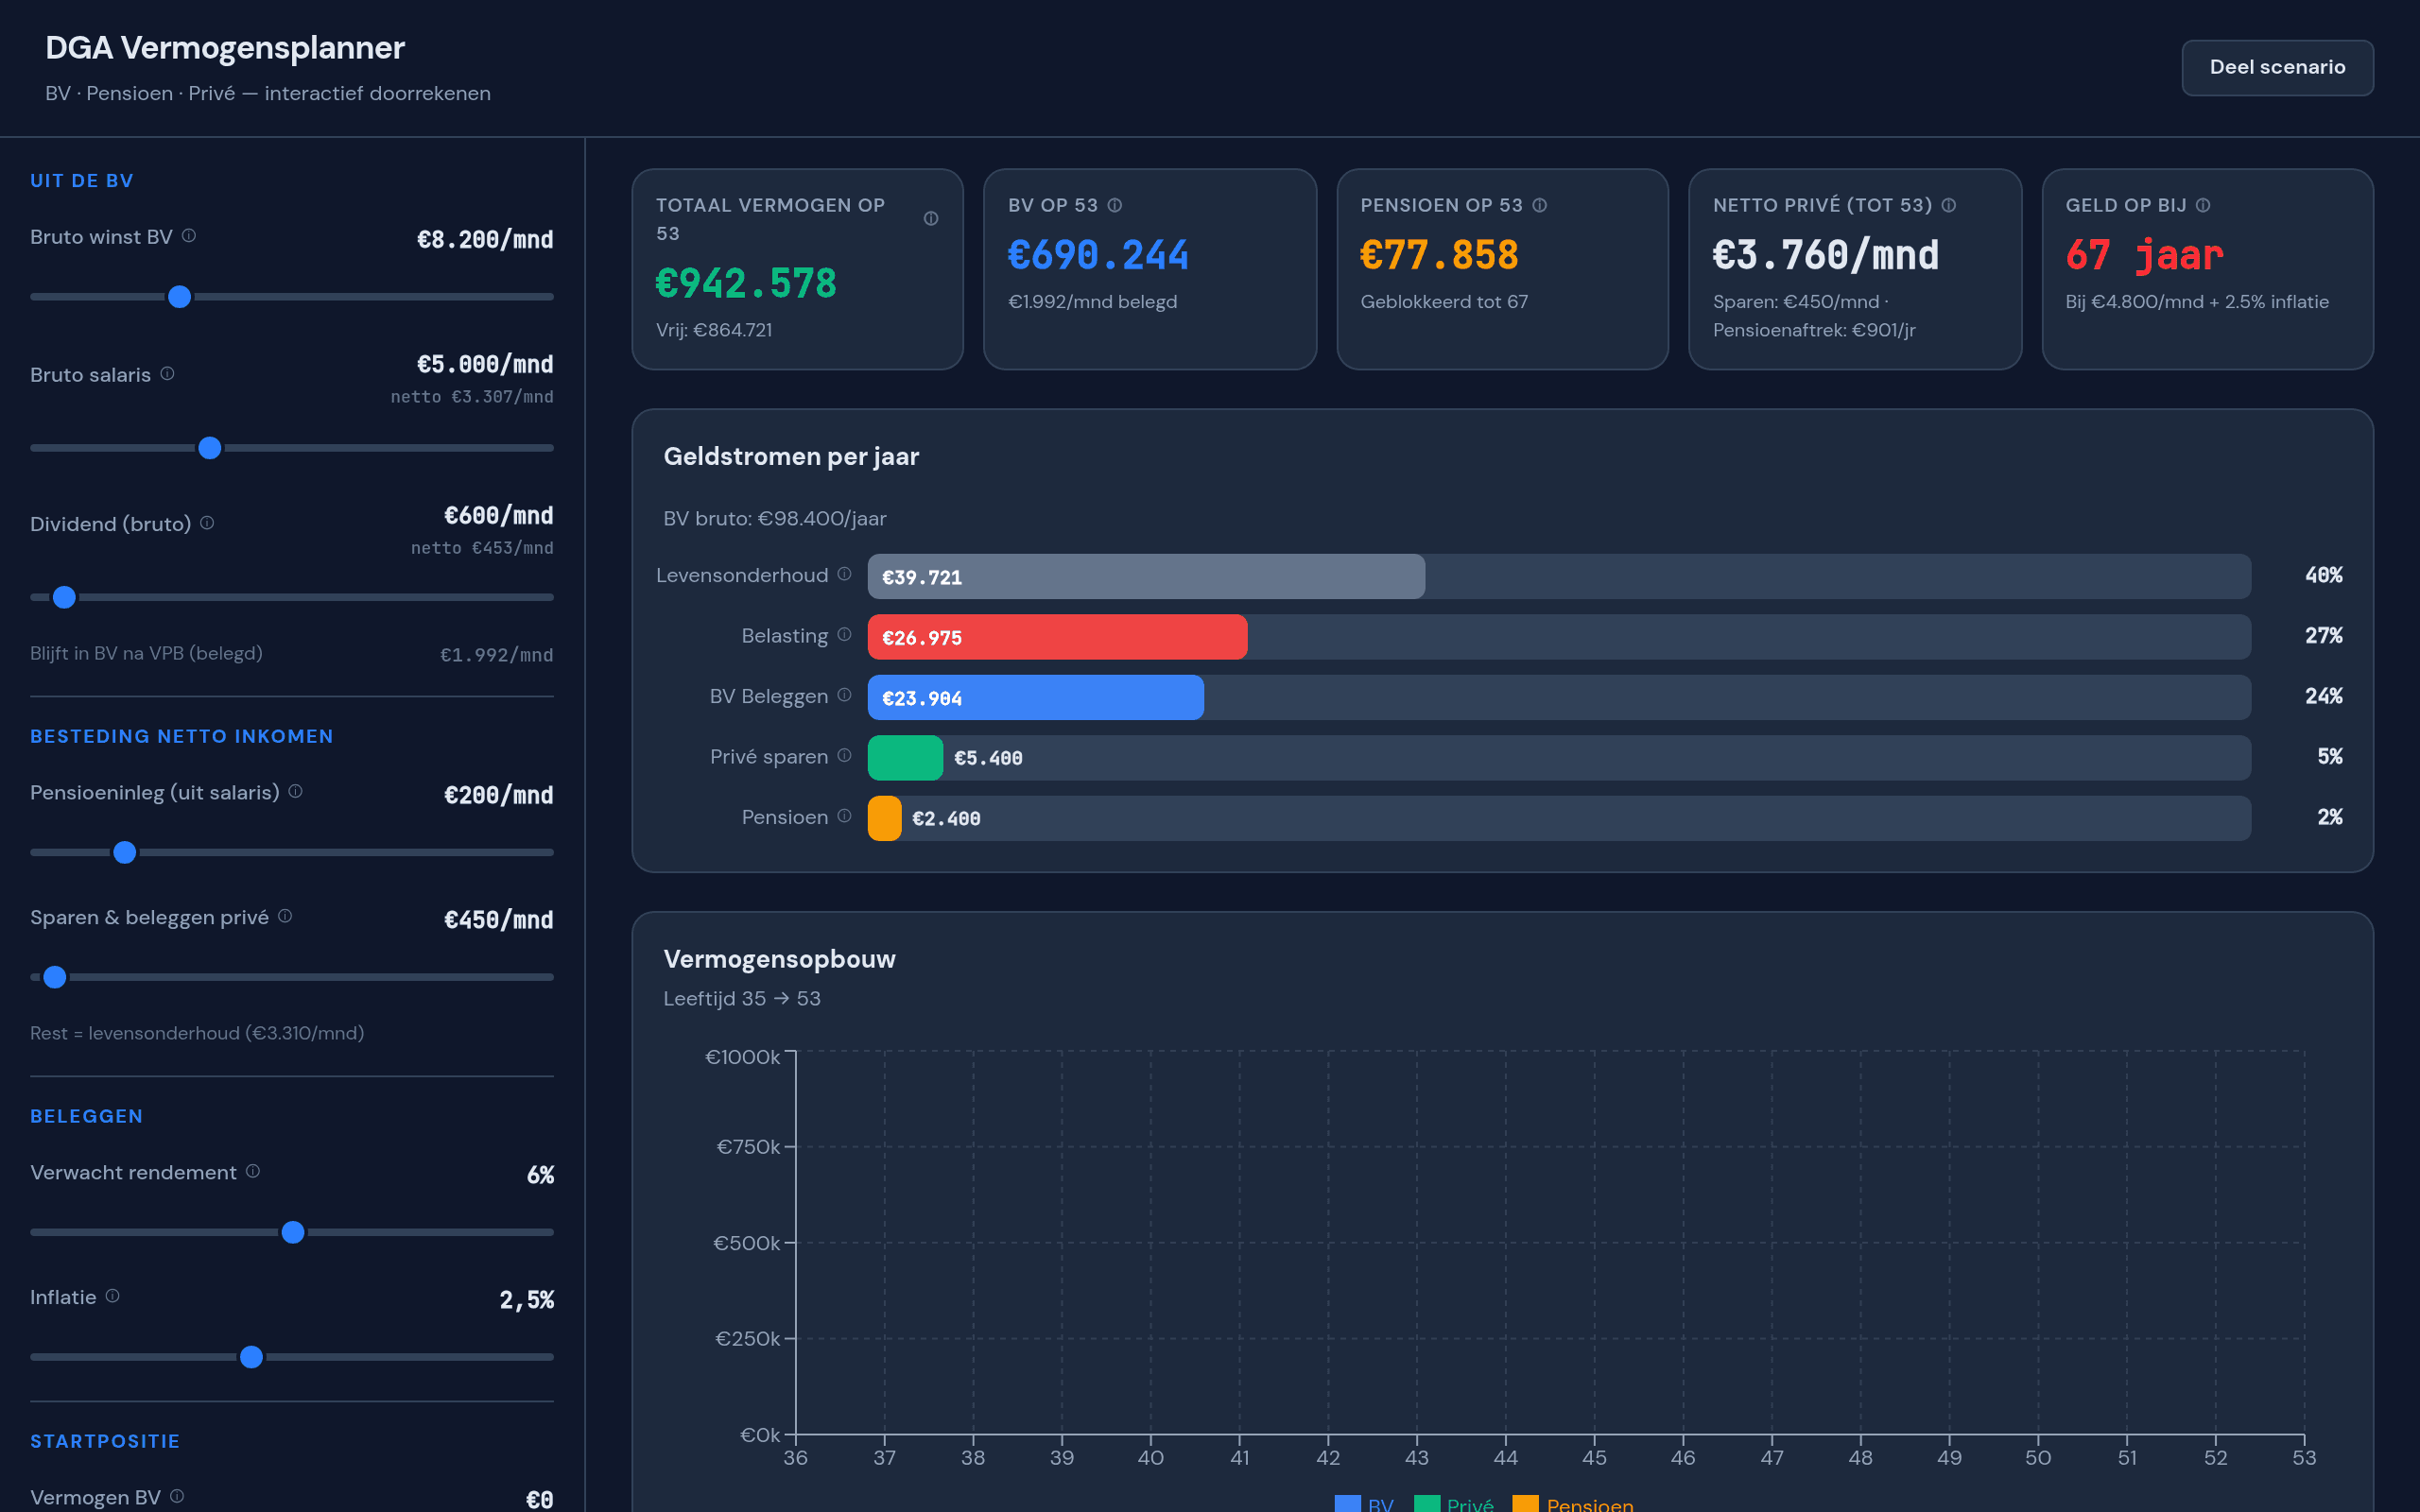Viewport: 2420px width, 1512px height.
Task: Click info icon next to Bruto winst BV
Action: pyautogui.click(x=189, y=236)
